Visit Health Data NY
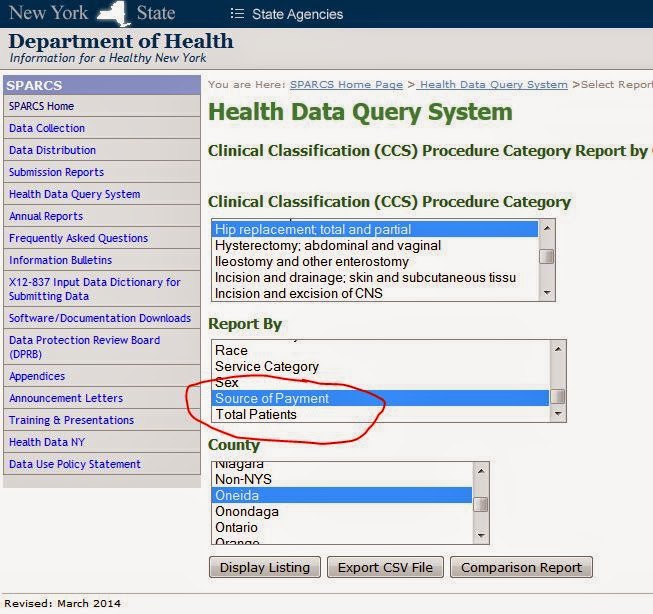Screen dimensions: 653x614 pos(47,442)
